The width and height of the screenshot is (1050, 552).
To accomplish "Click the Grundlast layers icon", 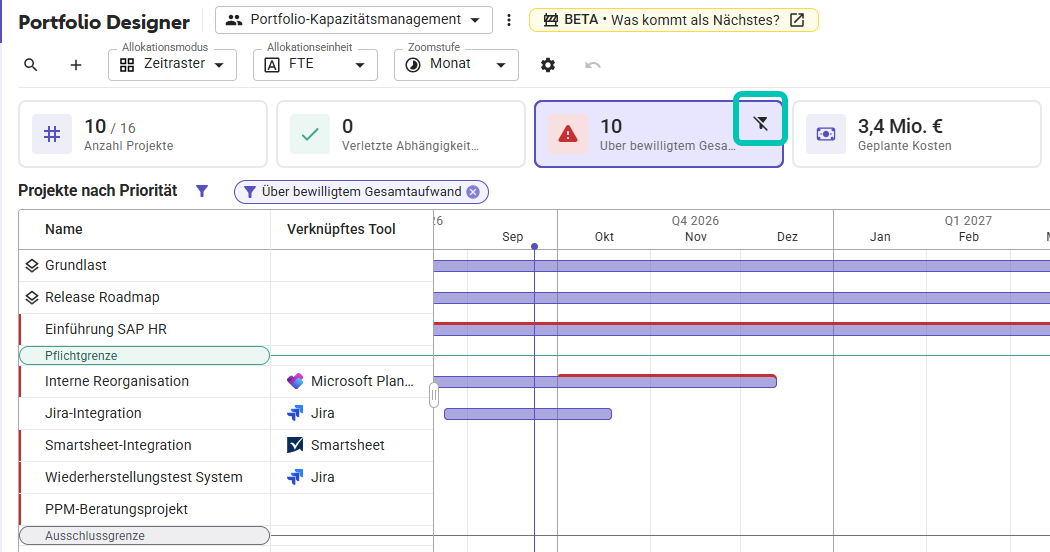I will click(x=31, y=265).
